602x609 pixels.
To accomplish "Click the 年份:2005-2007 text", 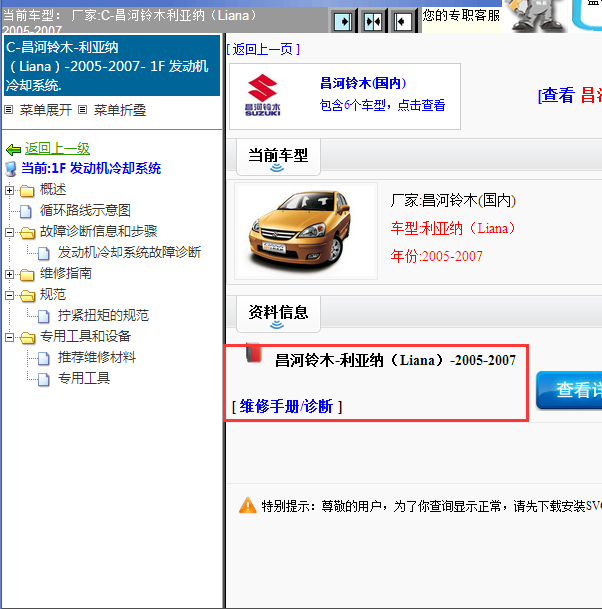I will click(x=437, y=256).
